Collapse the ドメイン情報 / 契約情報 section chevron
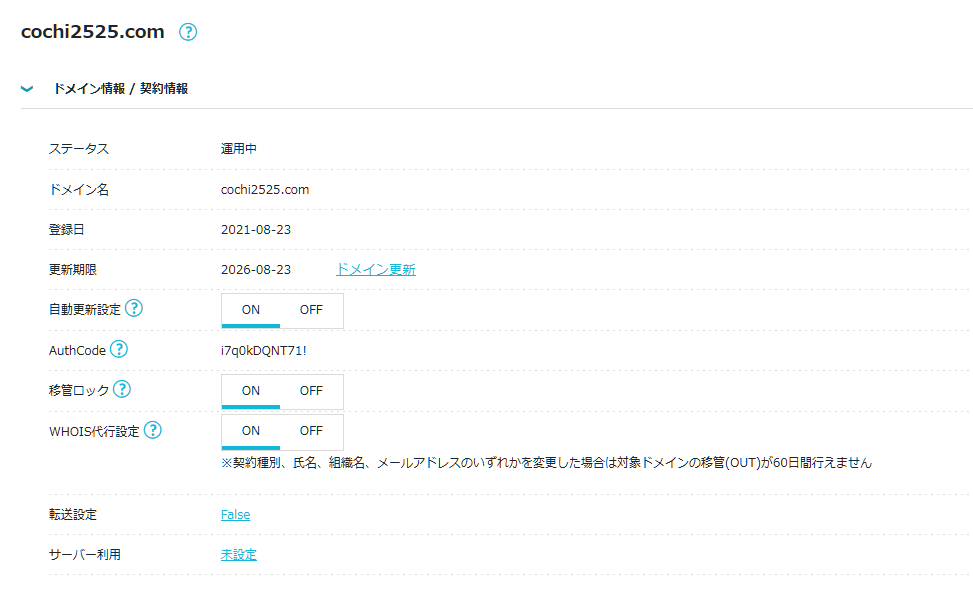973x610 pixels. 27,89
